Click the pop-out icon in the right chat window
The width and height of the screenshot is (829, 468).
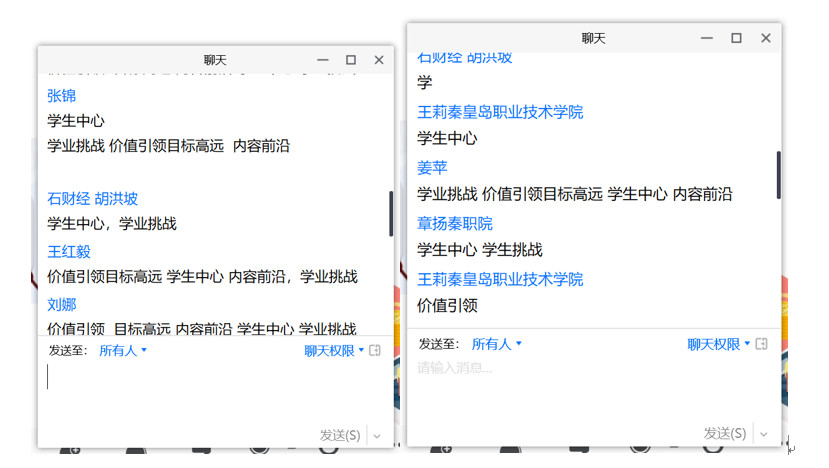tap(761, 344)
